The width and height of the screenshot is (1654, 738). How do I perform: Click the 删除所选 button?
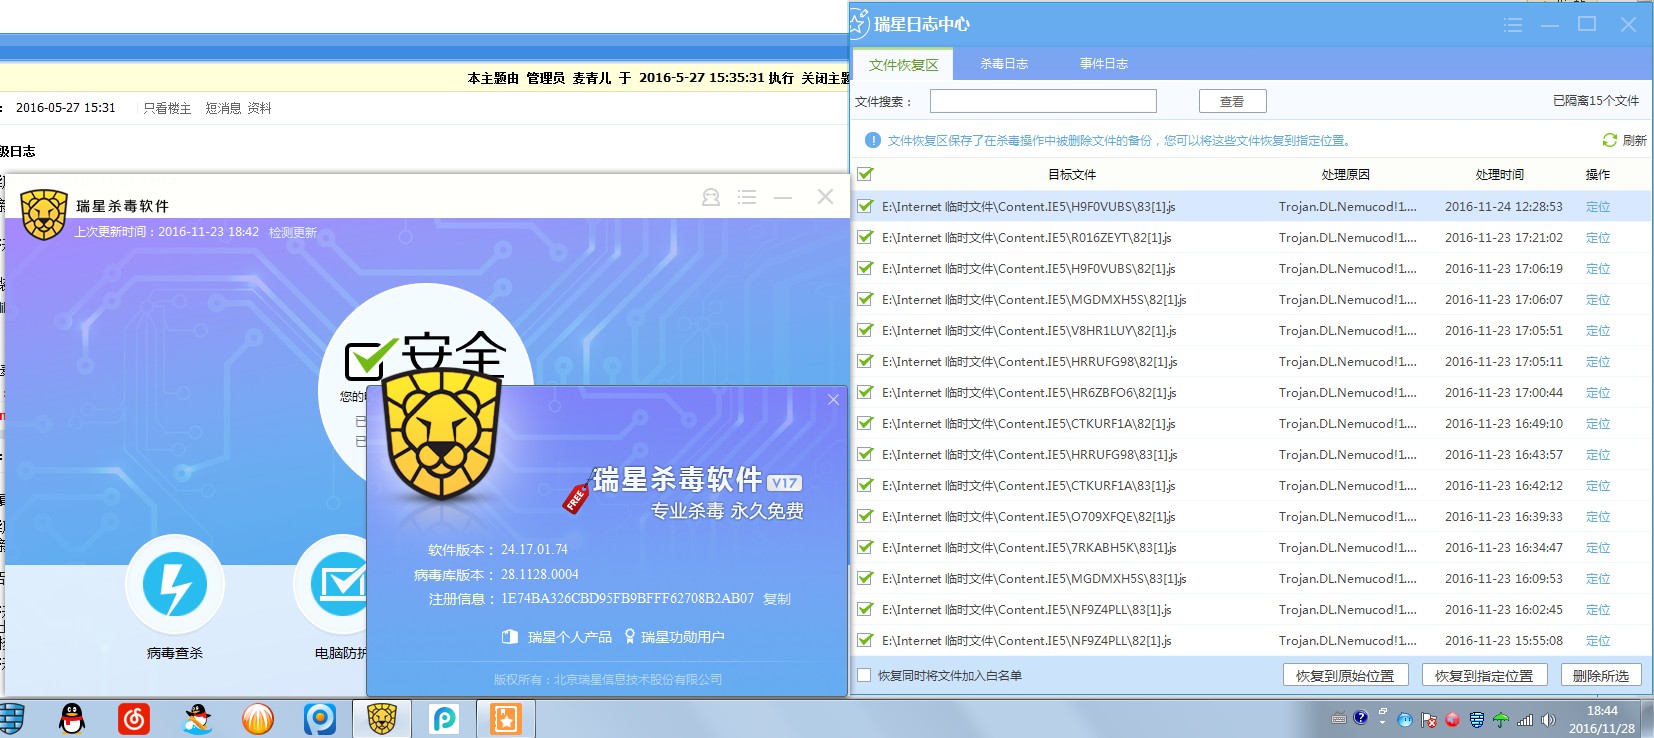pos(1600,676)
